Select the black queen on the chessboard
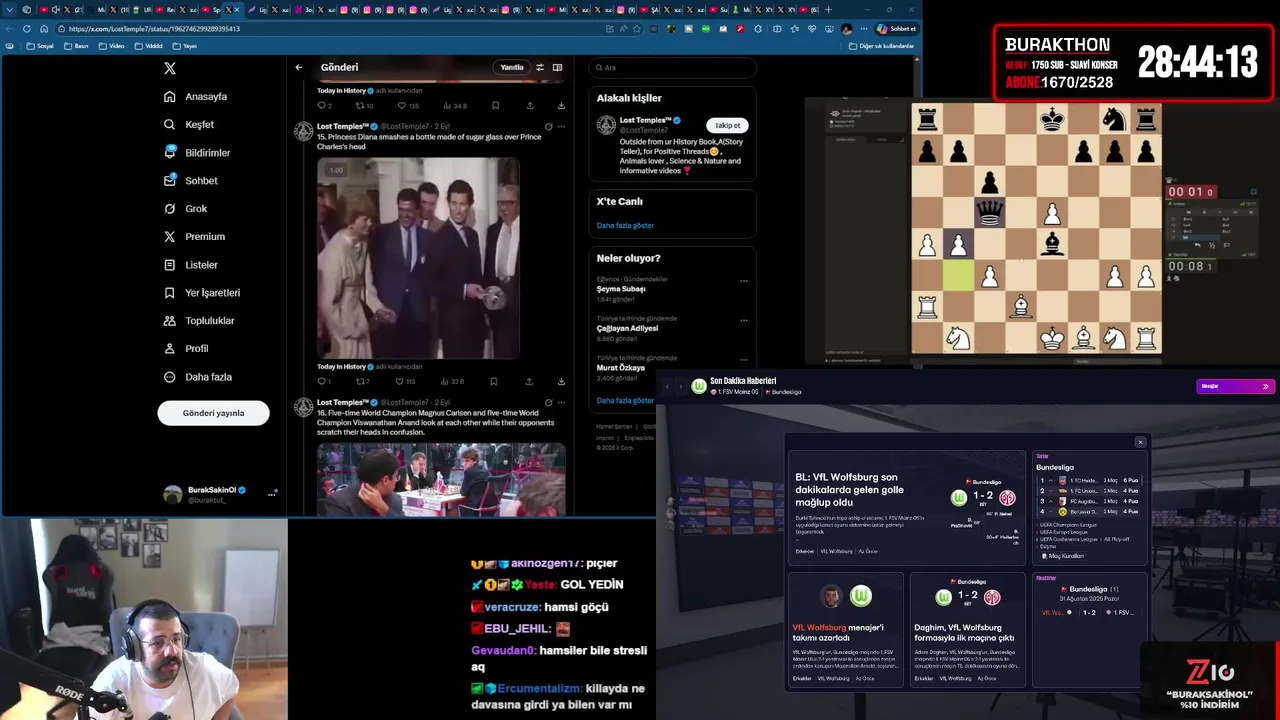The width and height of the screenshot is (1280, 720). coord(989,212)
